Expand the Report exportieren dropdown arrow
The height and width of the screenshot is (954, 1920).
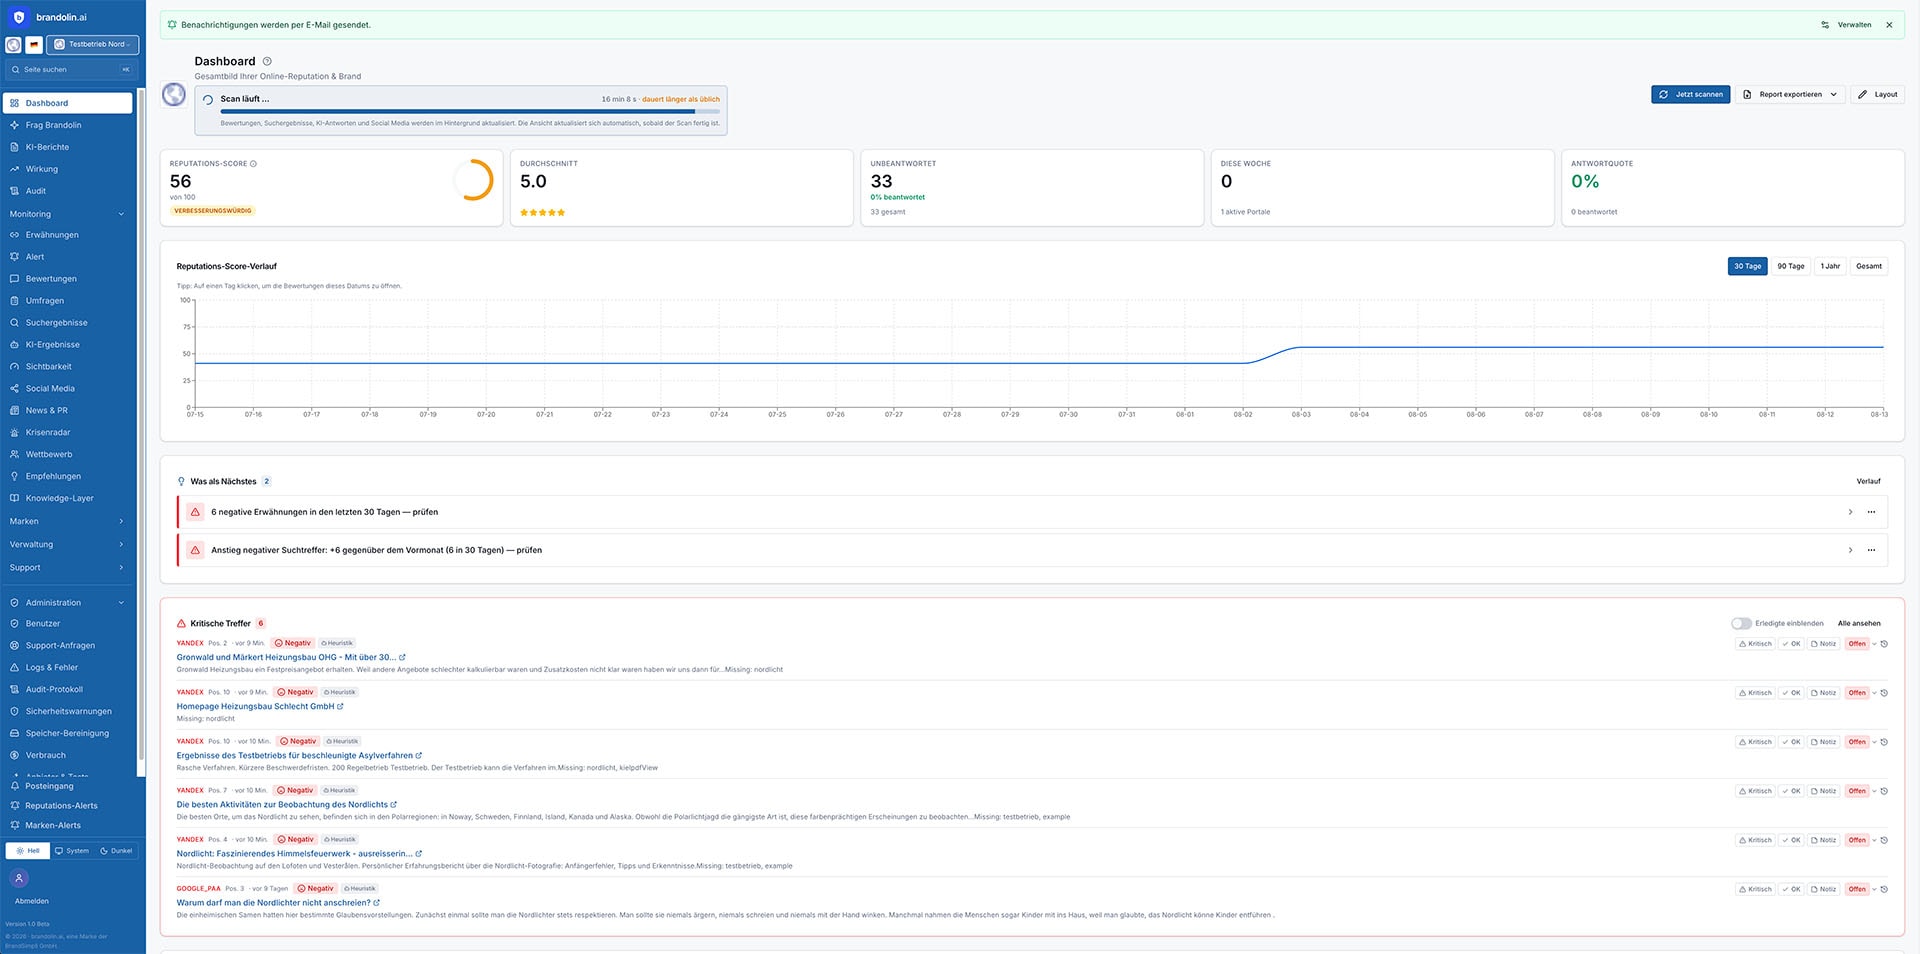point(1833,95)
